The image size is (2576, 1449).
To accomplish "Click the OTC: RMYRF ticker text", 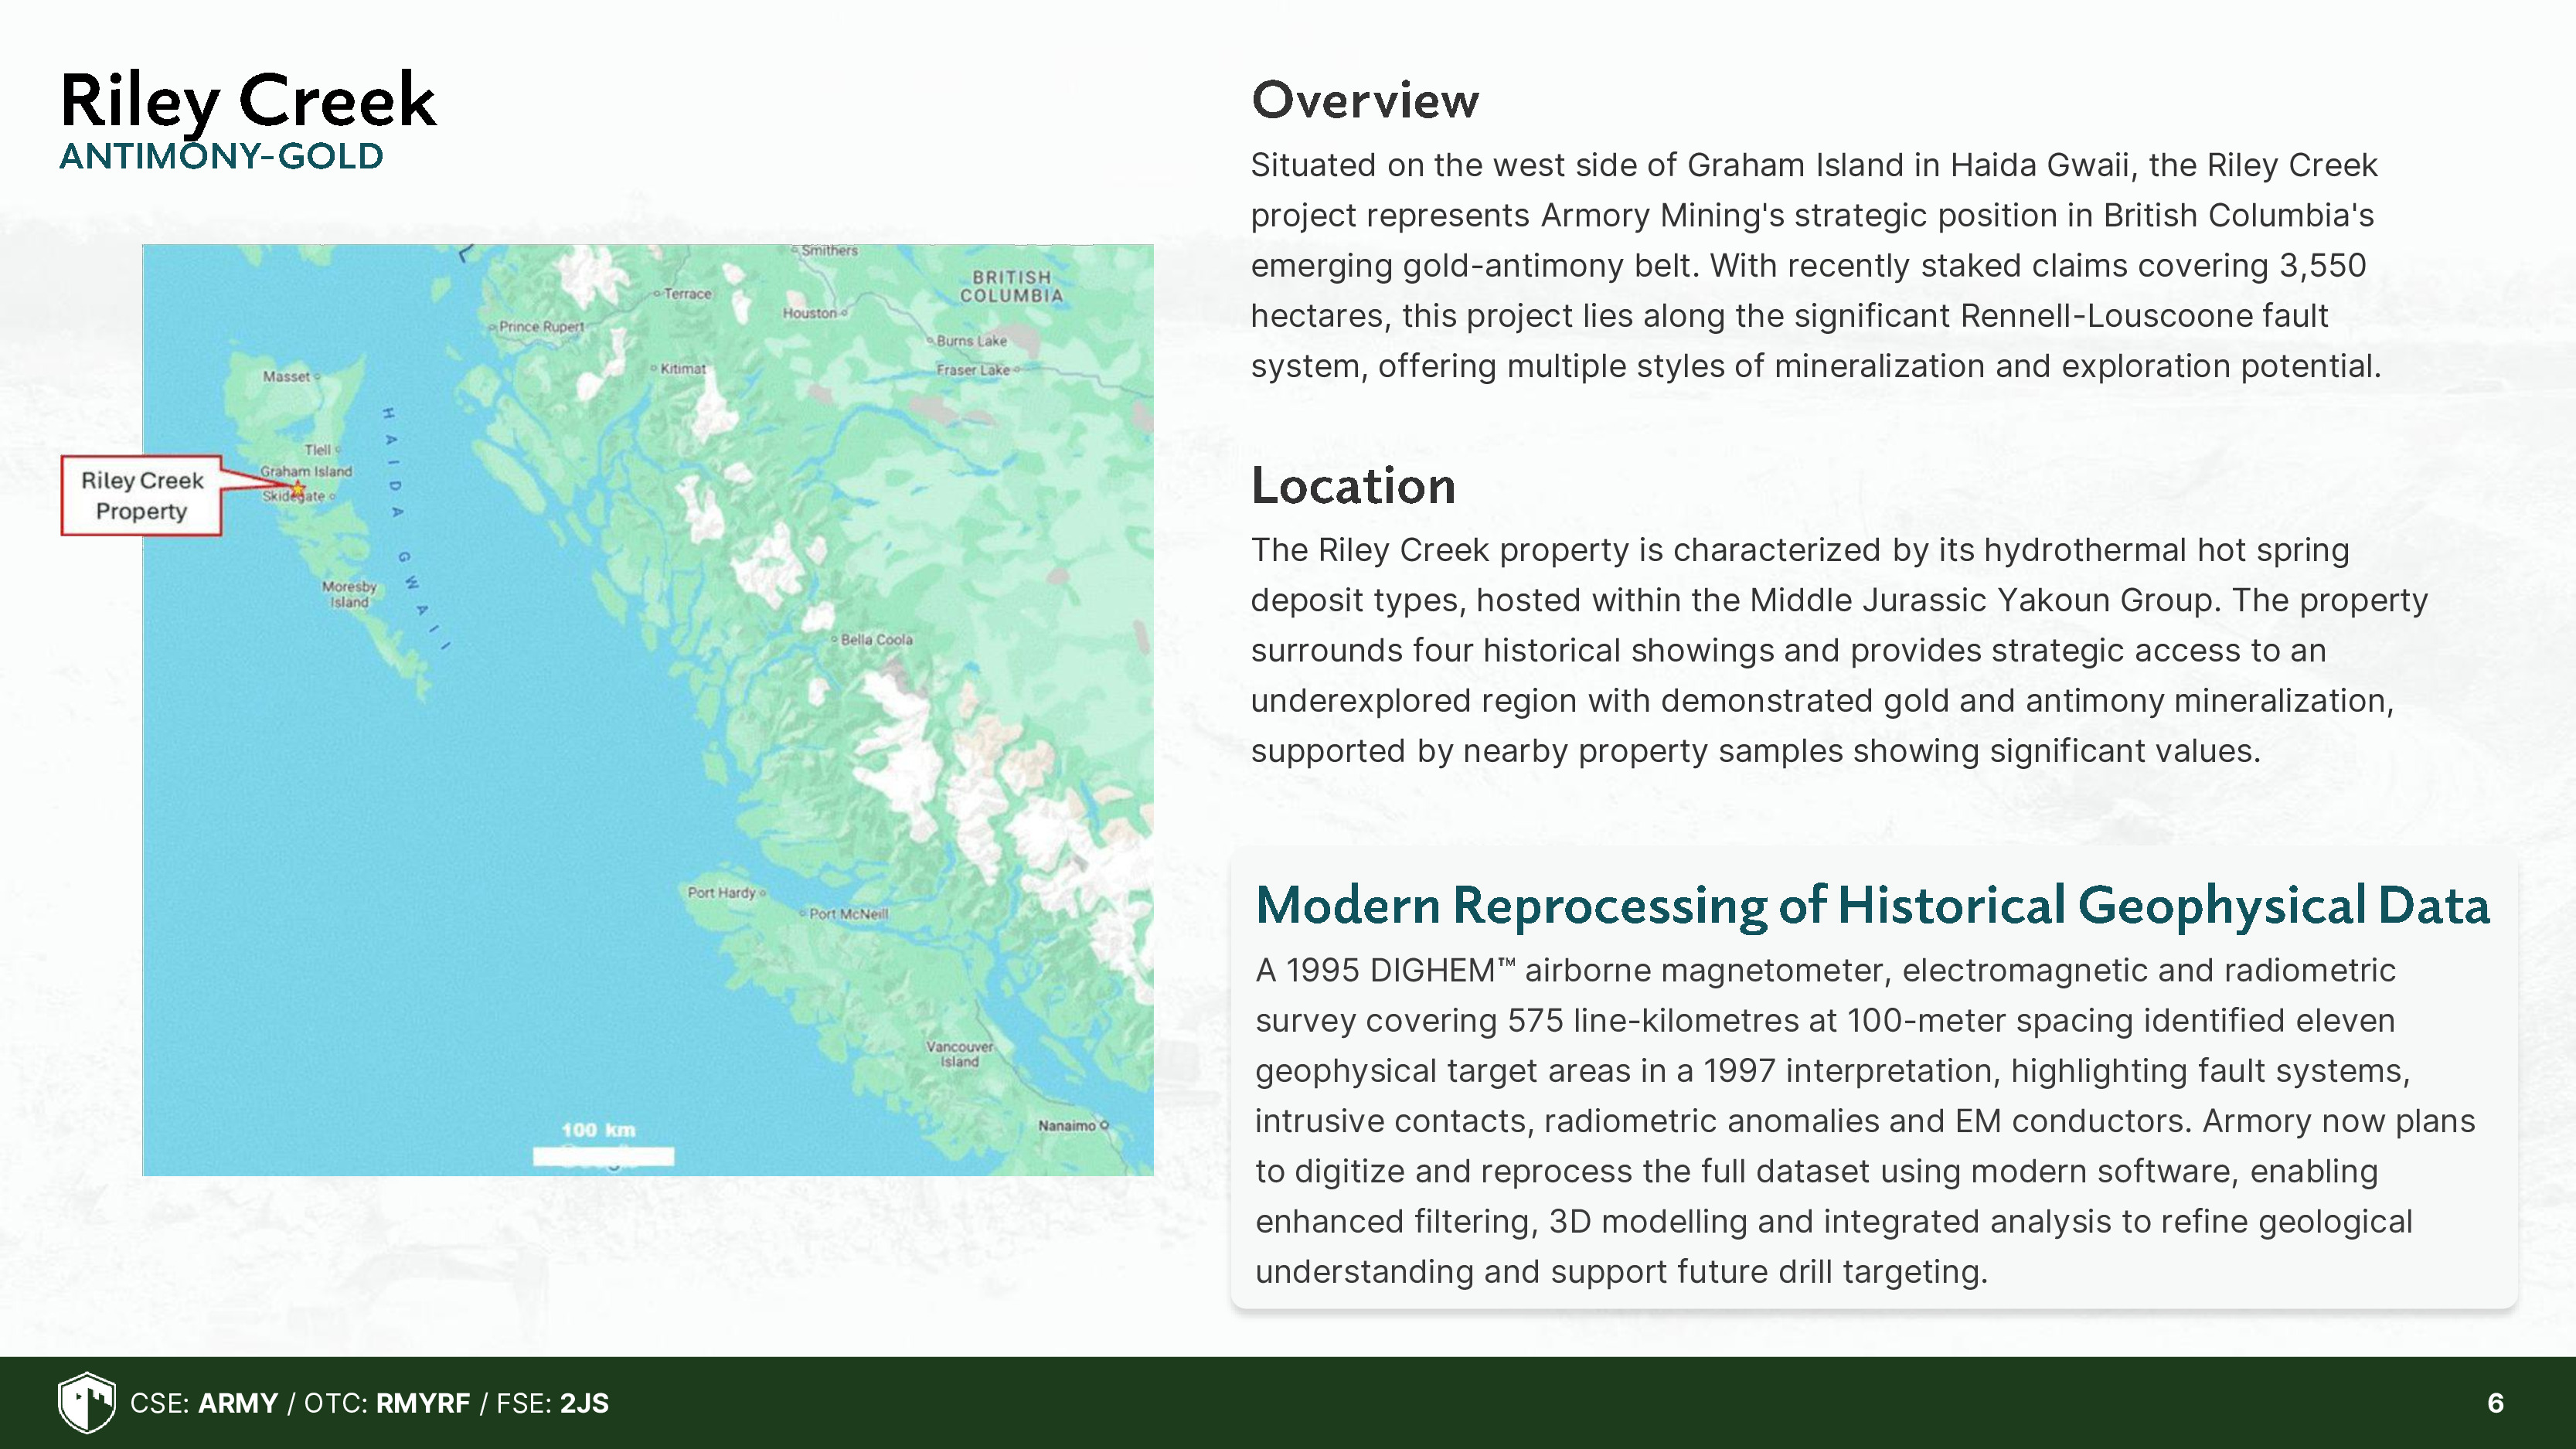I will (387, 1403).
